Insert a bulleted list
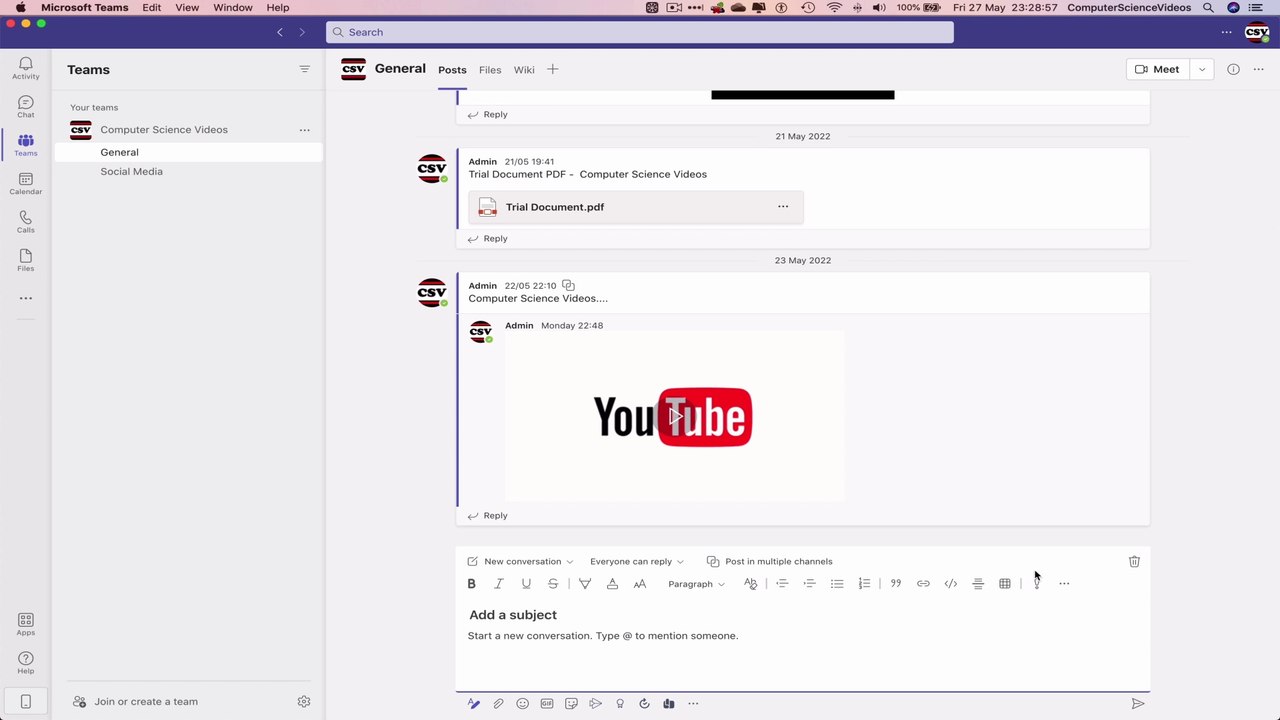The height and width of the screenshot is (720, 1280). (837, 584)
